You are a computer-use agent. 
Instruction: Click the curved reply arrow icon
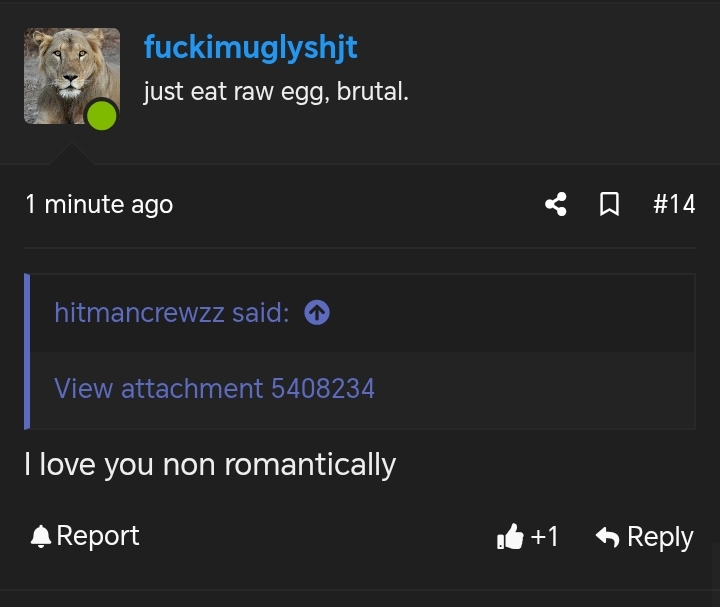[608, 536]
